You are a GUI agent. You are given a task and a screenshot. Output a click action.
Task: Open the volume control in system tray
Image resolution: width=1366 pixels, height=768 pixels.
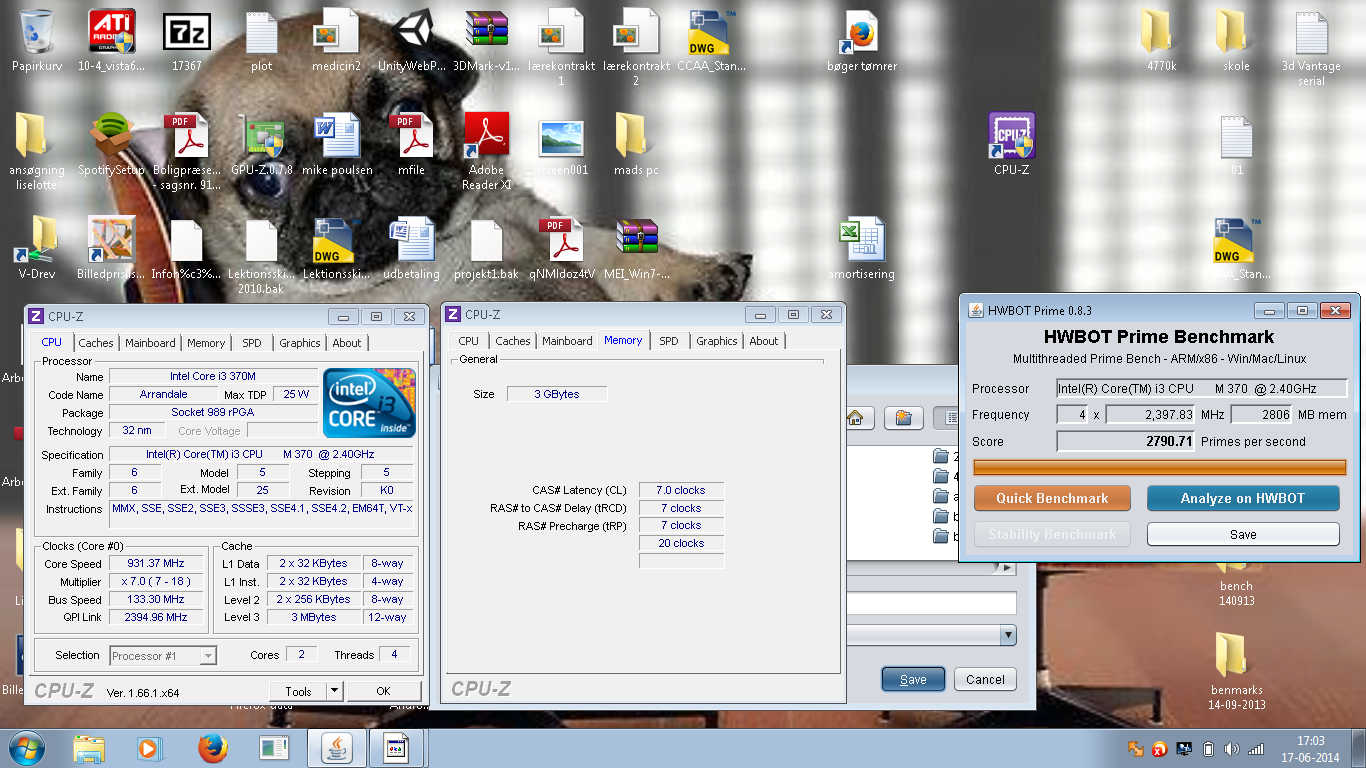[1231, 748]
